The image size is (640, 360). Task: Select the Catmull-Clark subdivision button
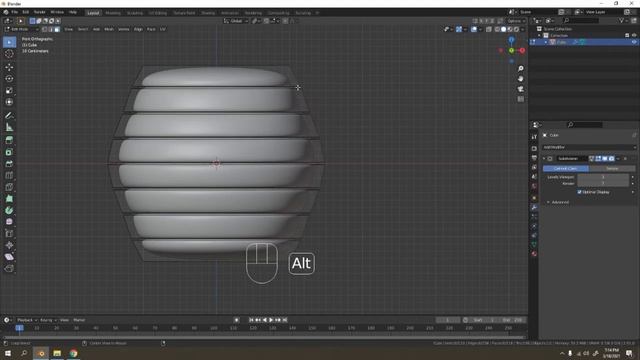[566, 169]
